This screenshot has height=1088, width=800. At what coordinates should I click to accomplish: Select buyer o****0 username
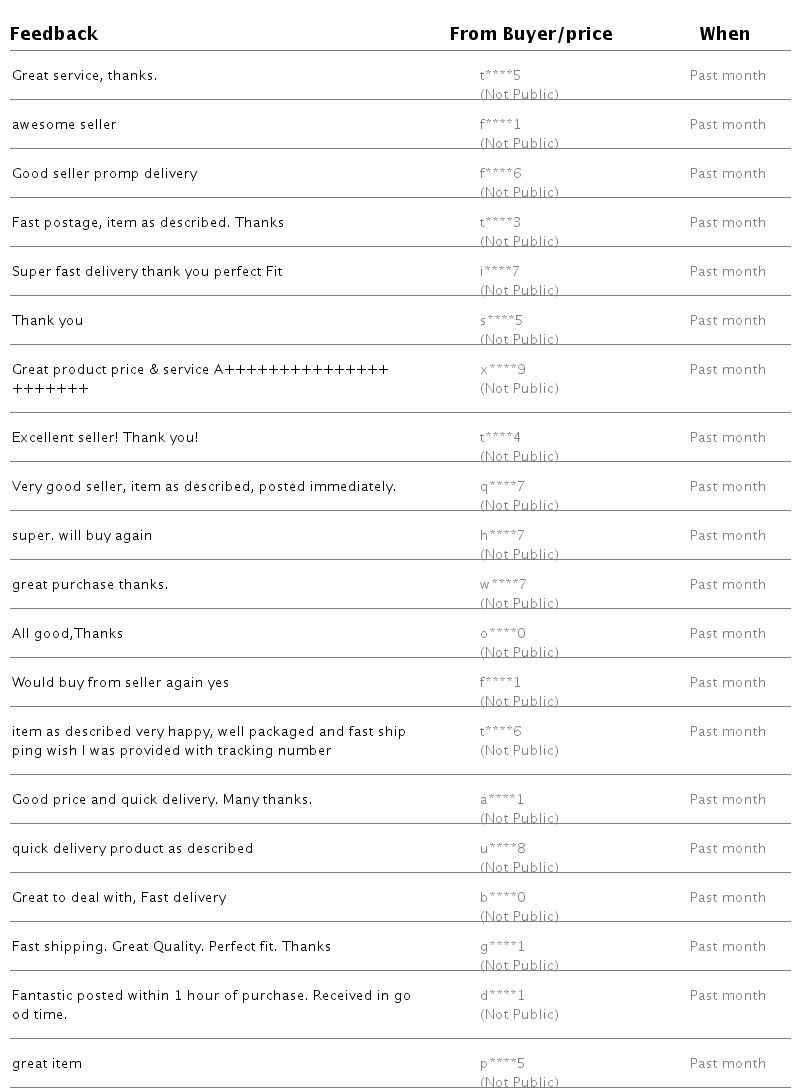(502, 633)
